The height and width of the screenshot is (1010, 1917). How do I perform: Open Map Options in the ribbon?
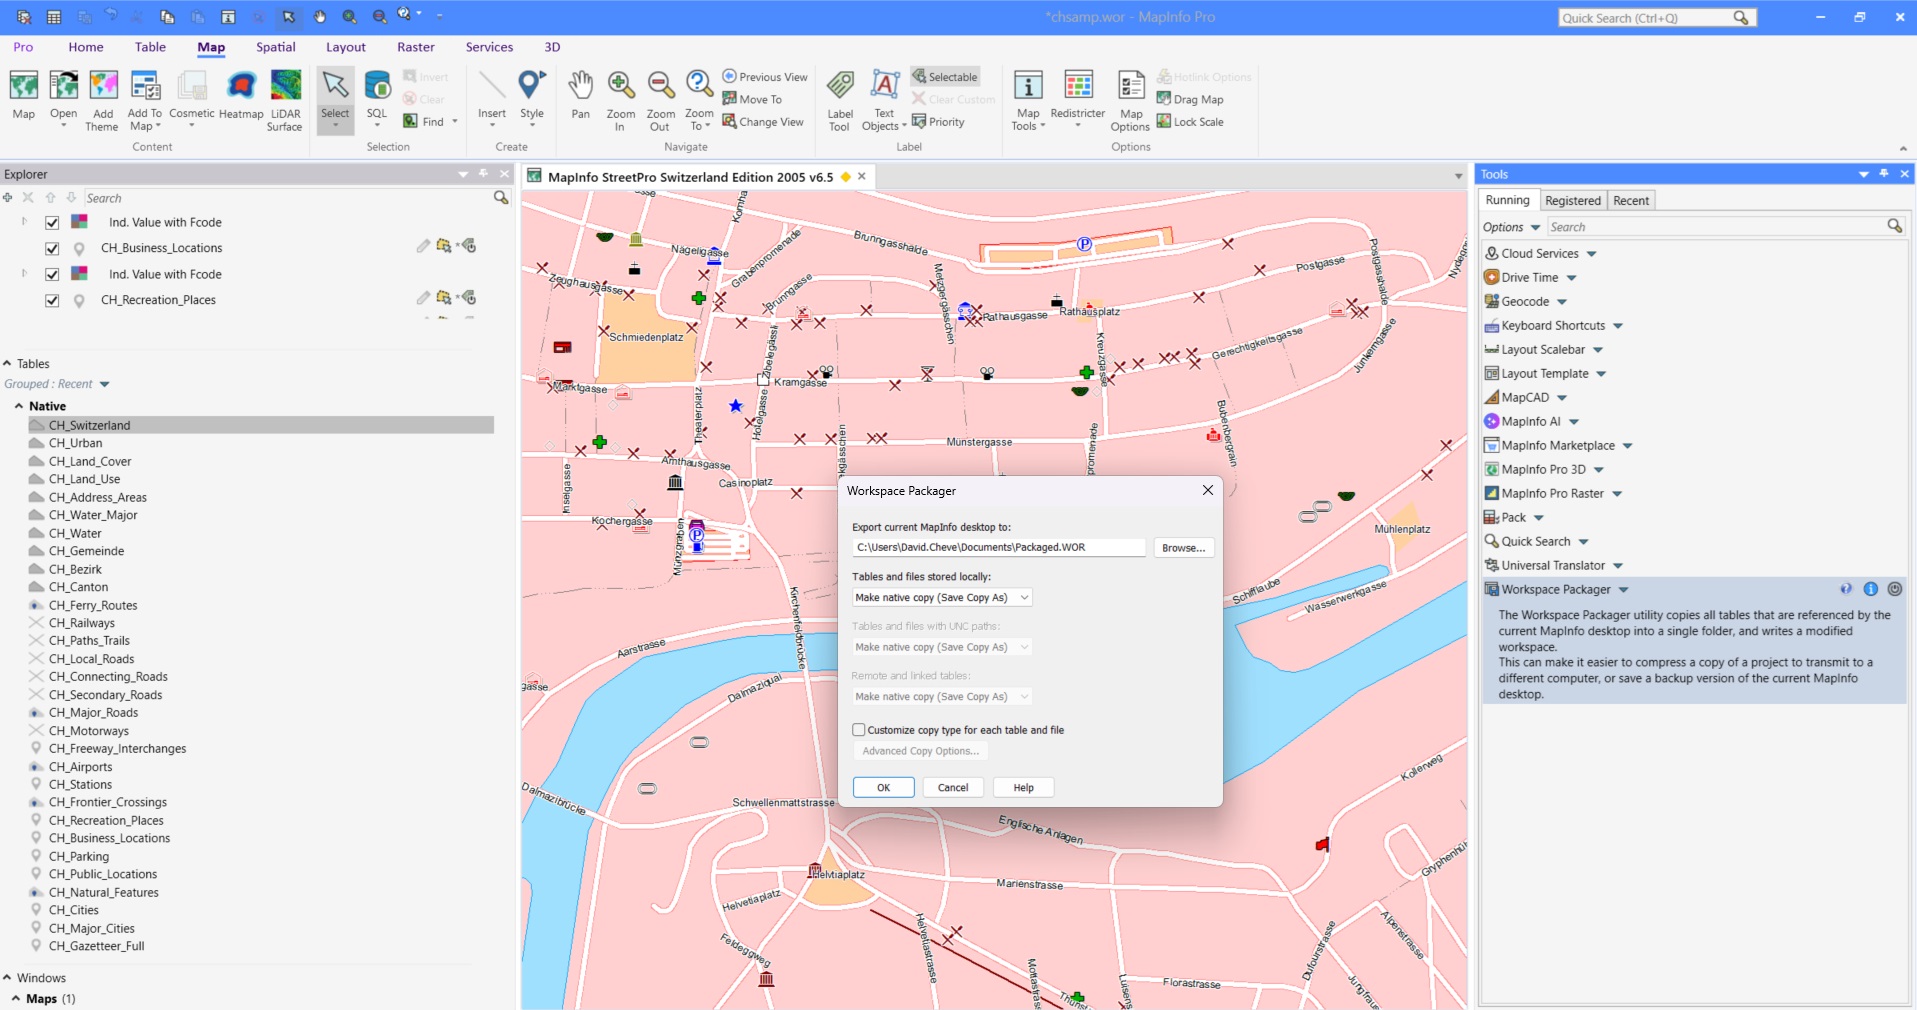[1131, 100]
